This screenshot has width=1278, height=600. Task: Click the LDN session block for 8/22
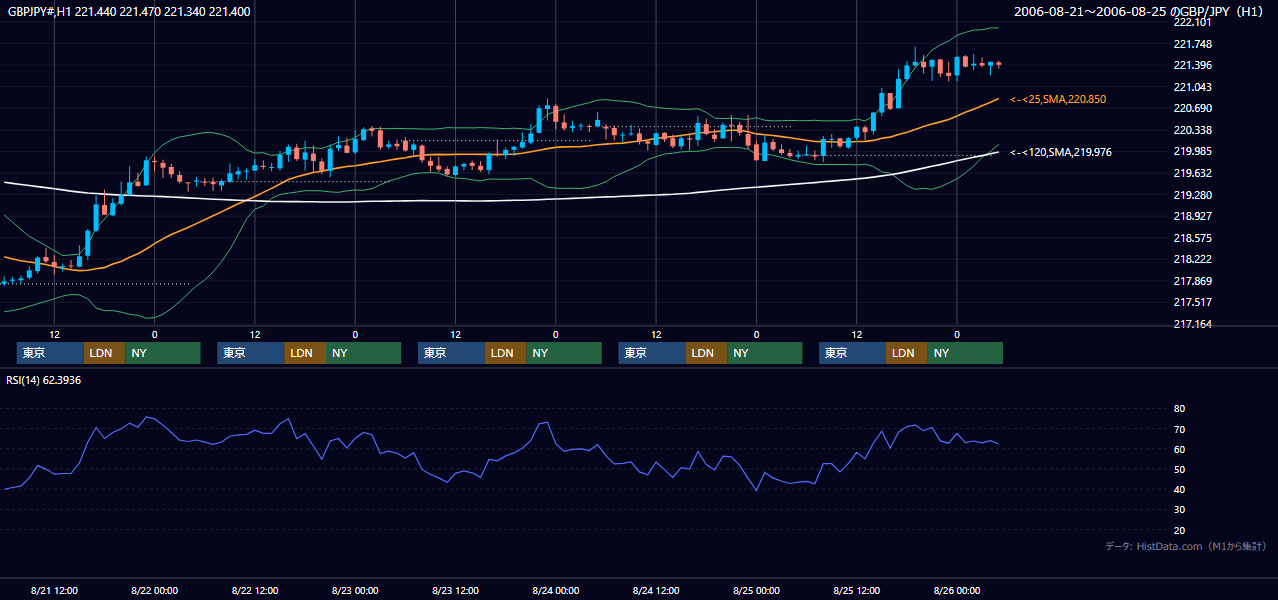(304, 353)
